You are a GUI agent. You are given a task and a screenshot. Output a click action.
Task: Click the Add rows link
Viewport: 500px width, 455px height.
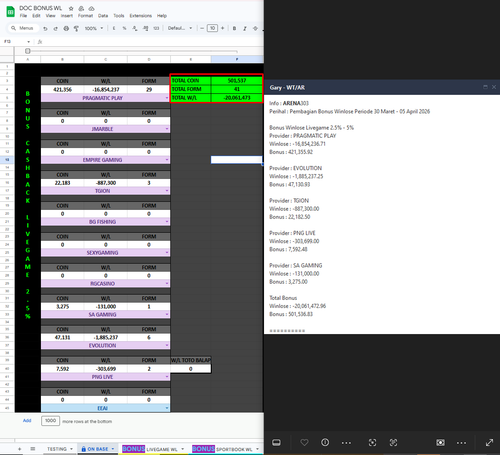27,421
